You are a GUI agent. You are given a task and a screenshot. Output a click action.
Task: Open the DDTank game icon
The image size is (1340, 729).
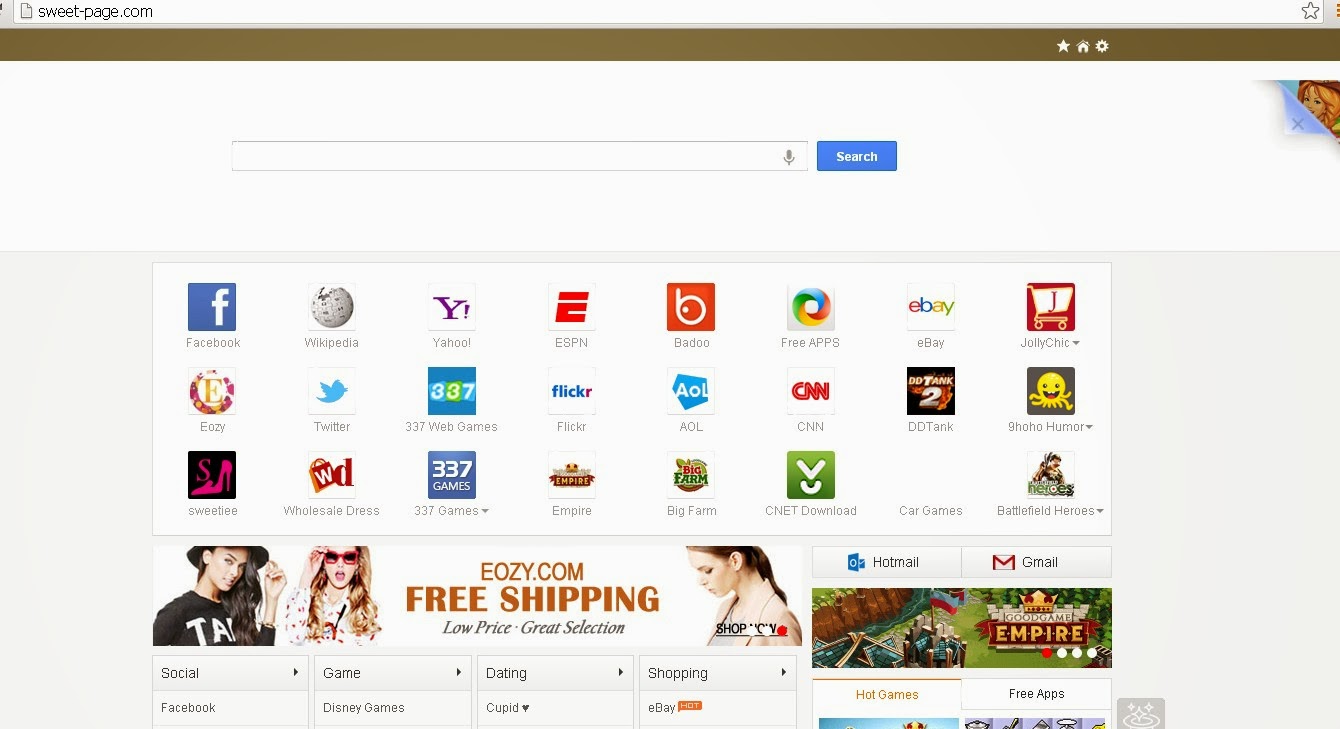[x=931, y=391]
